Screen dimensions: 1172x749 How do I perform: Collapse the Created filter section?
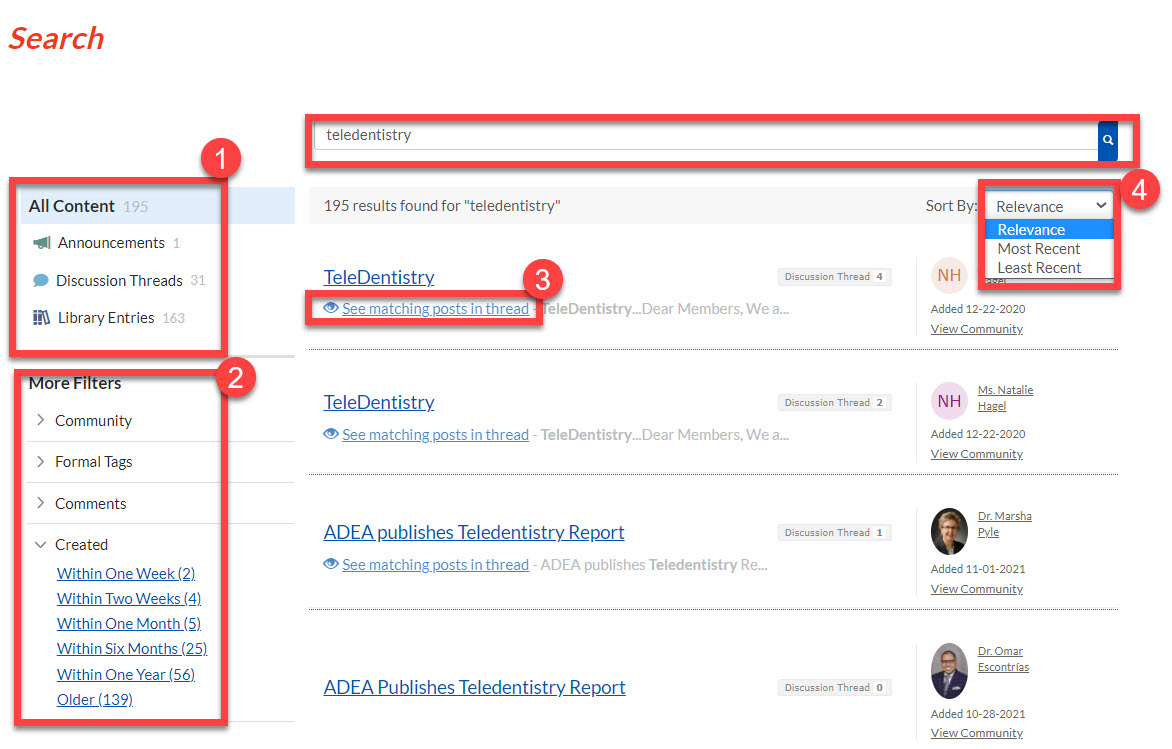[81, 545]
